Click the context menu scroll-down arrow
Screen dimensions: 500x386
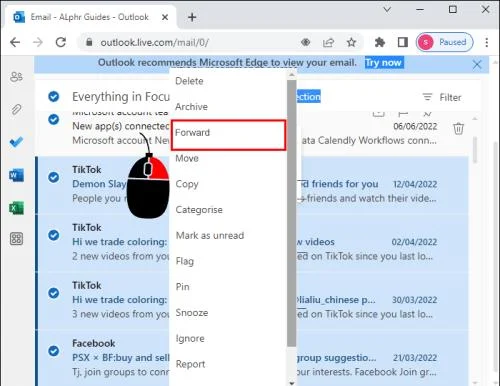pyautogui.click(x=292, y=383)
